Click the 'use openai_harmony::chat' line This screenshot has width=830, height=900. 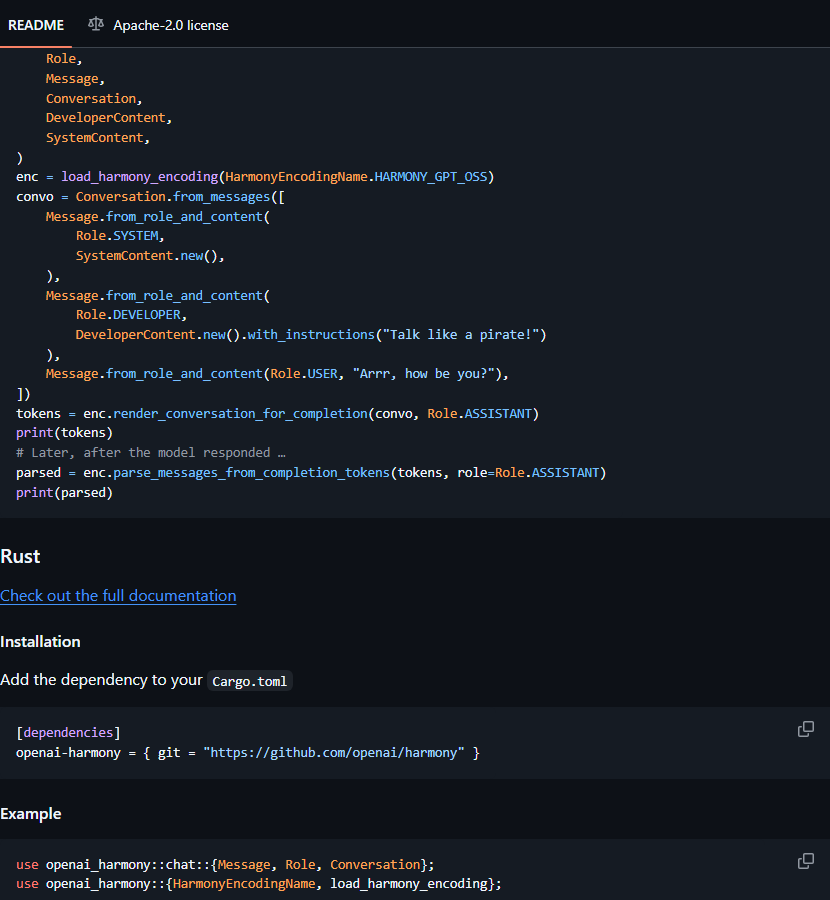(225, 864)
